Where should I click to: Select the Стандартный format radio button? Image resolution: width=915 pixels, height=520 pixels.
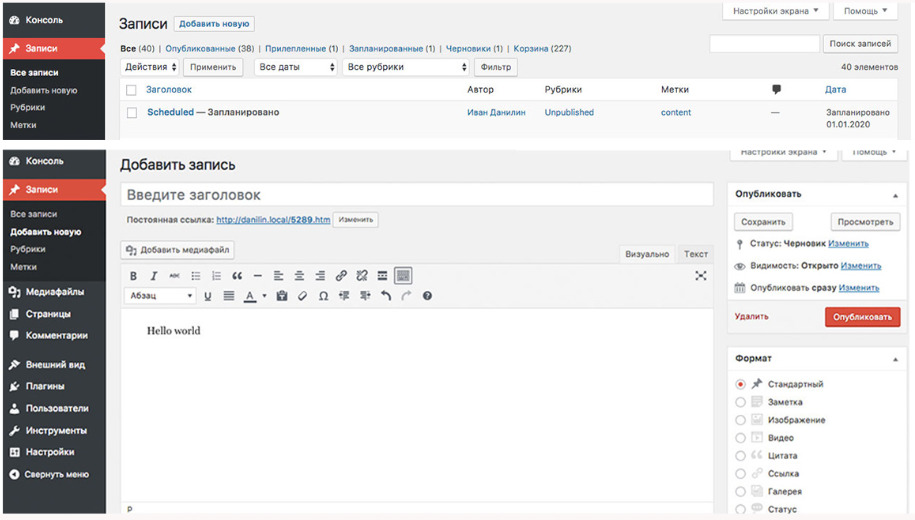click(741, 385)
